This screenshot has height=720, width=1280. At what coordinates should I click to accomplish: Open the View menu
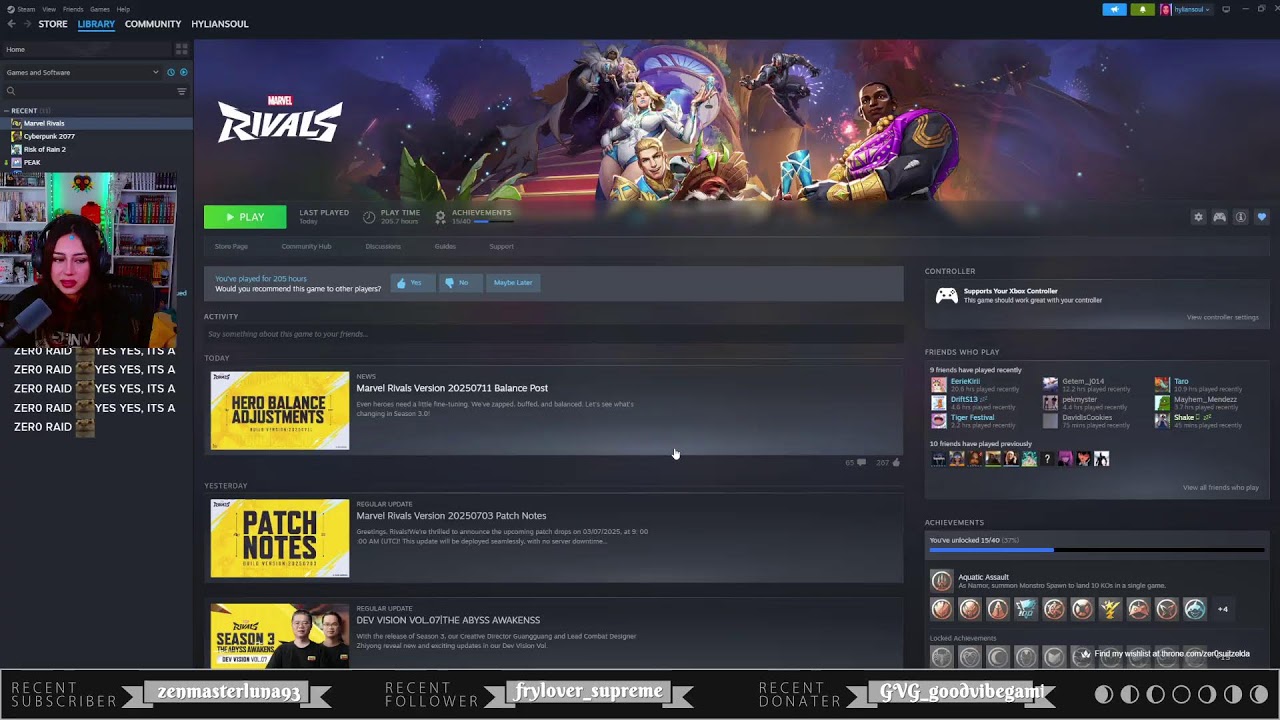click(x=49, y=9)
